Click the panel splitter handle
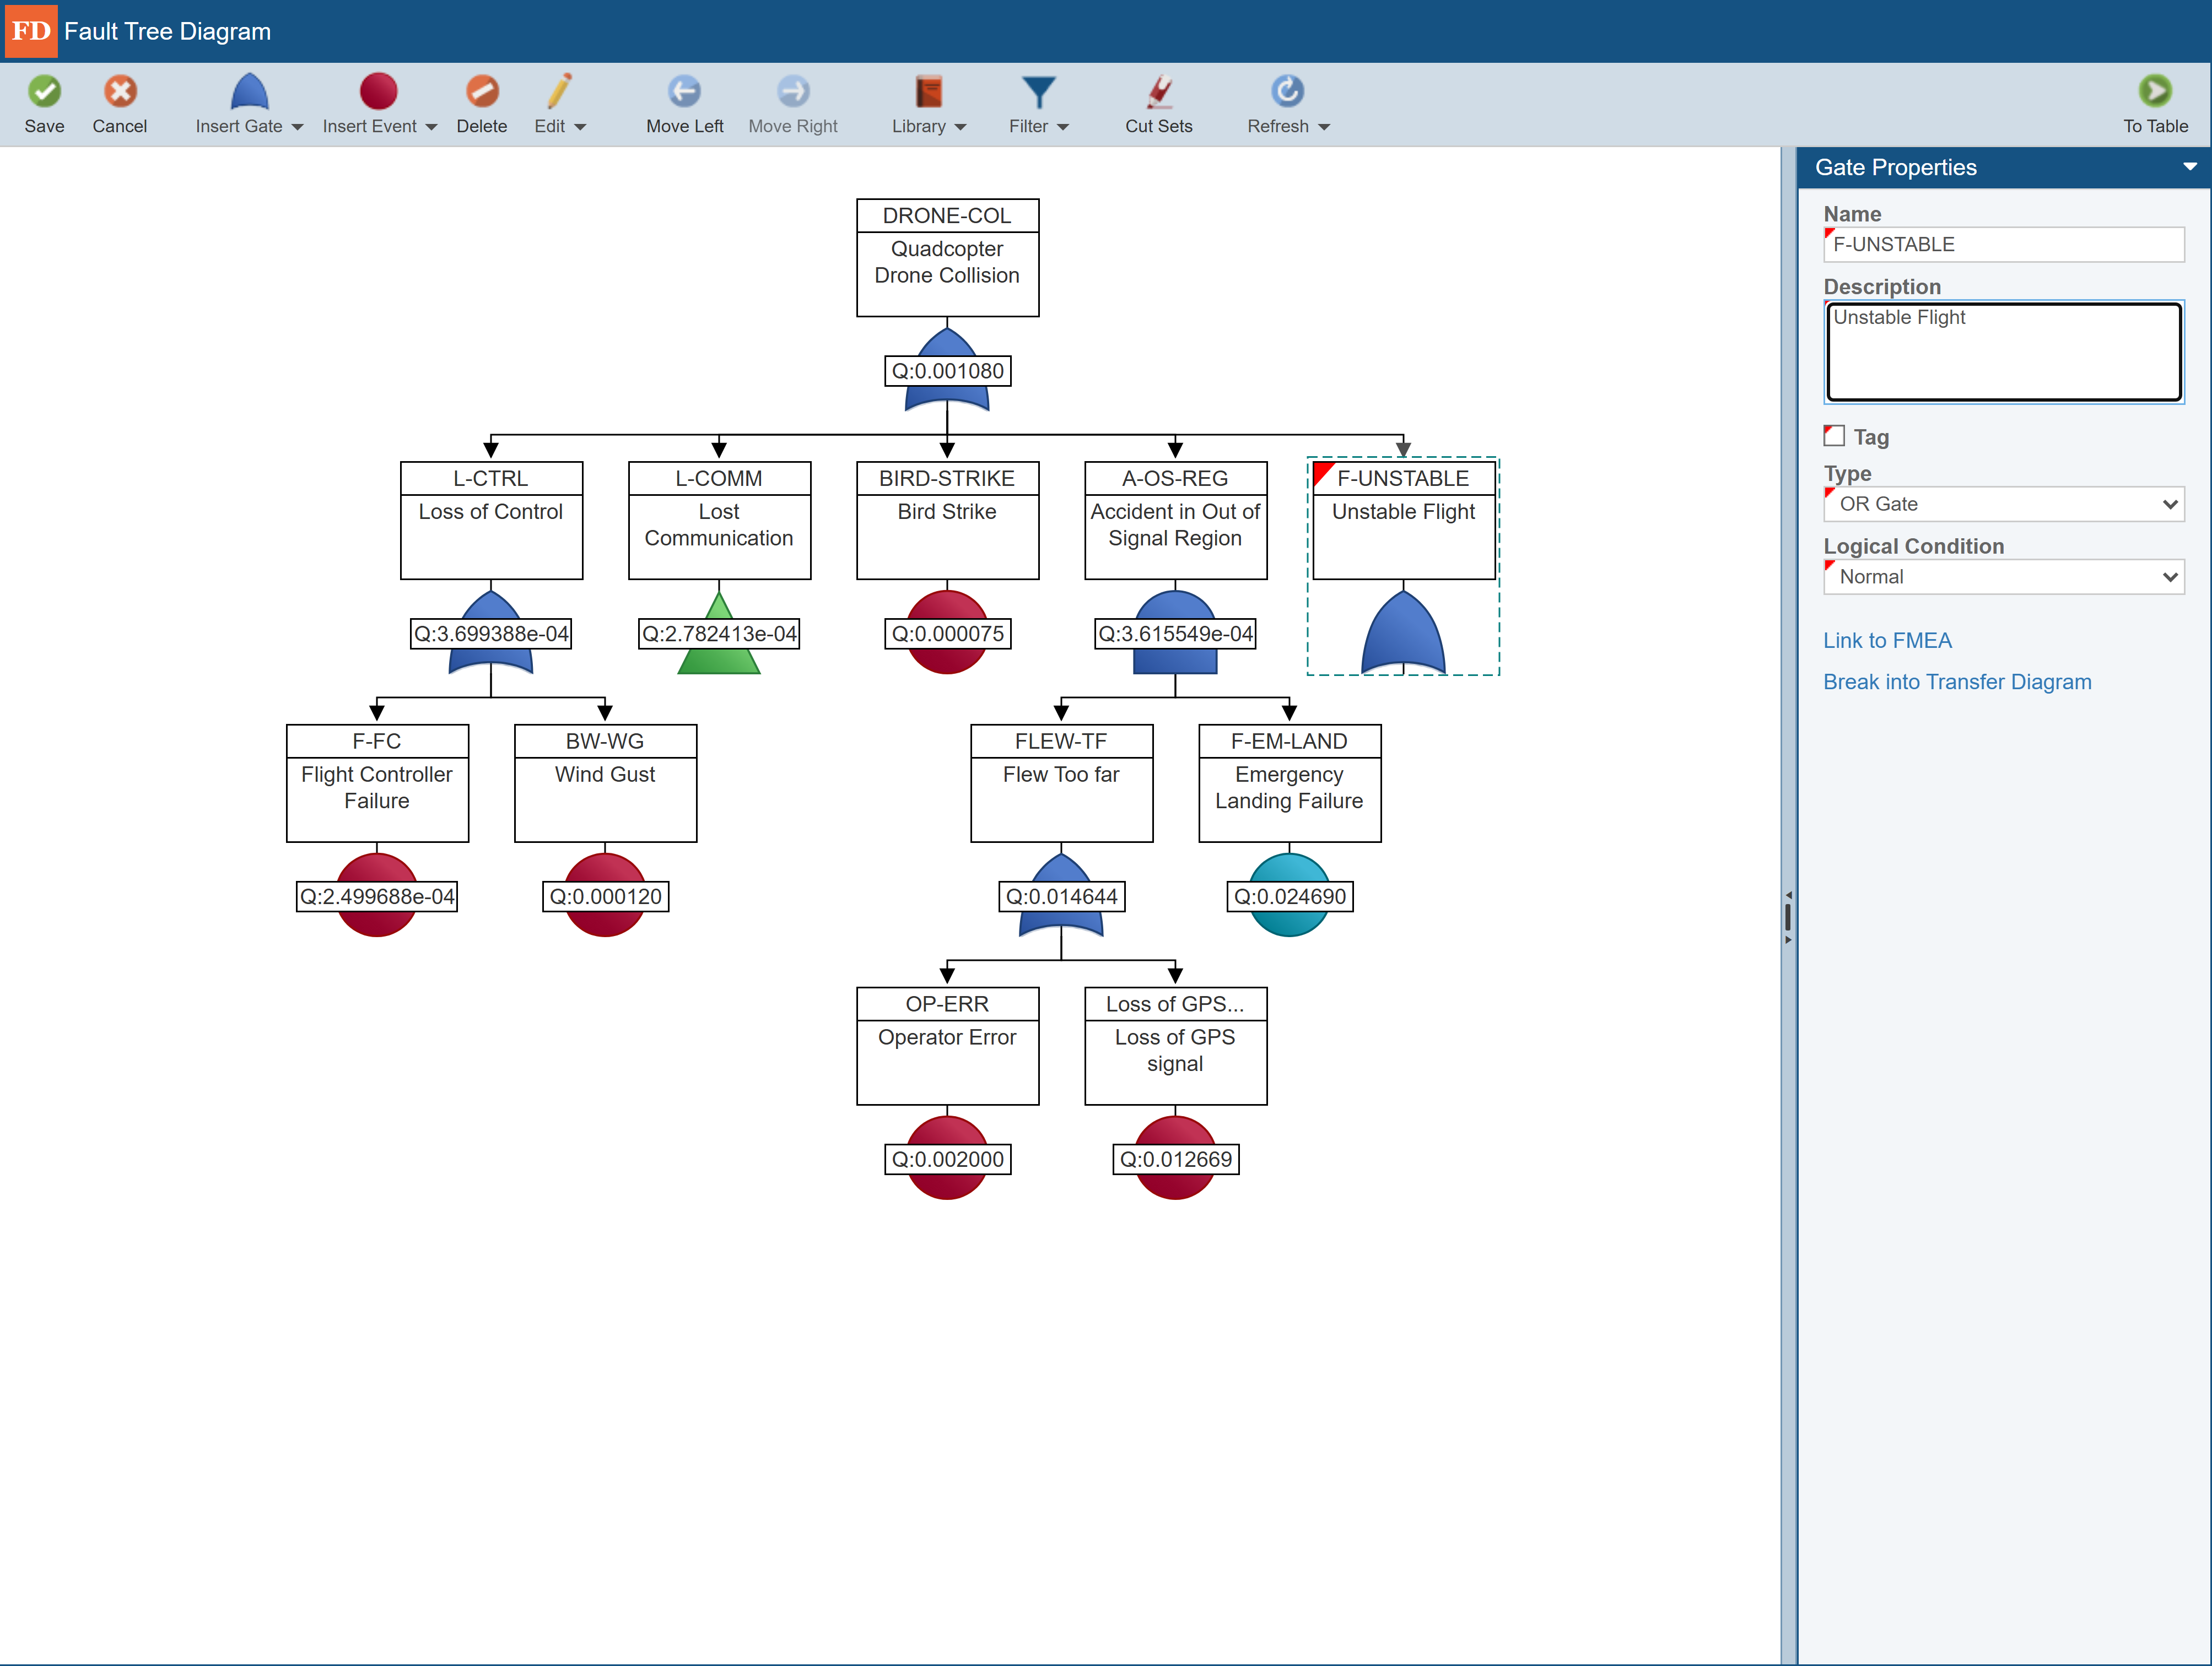Image resolution: width=2212 pixels, height=1666 pixels. point(1788,917)
